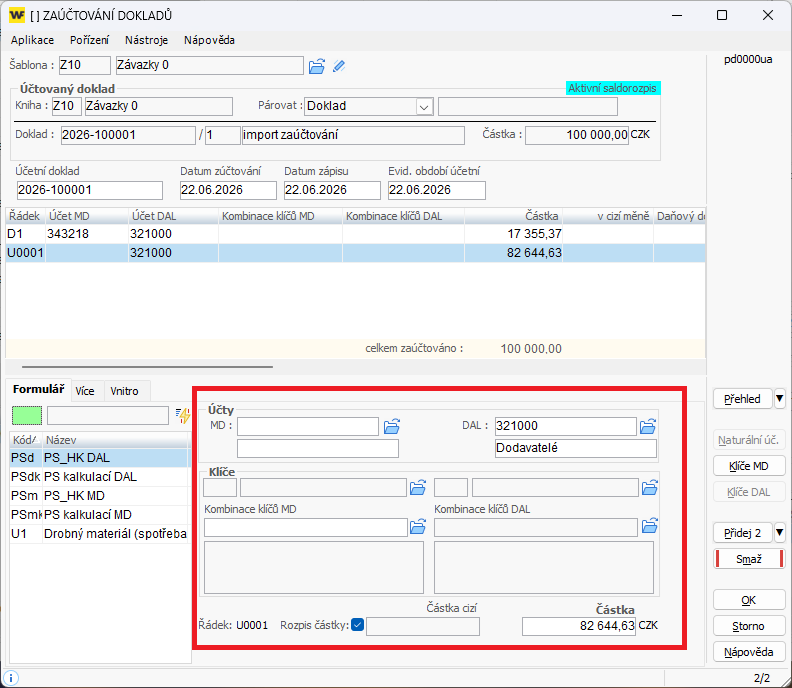Click the pencil edit icon beside Šablona
The width and height of the screenshot is (792, 688).
pyautogui.click(x=339, y=66)
